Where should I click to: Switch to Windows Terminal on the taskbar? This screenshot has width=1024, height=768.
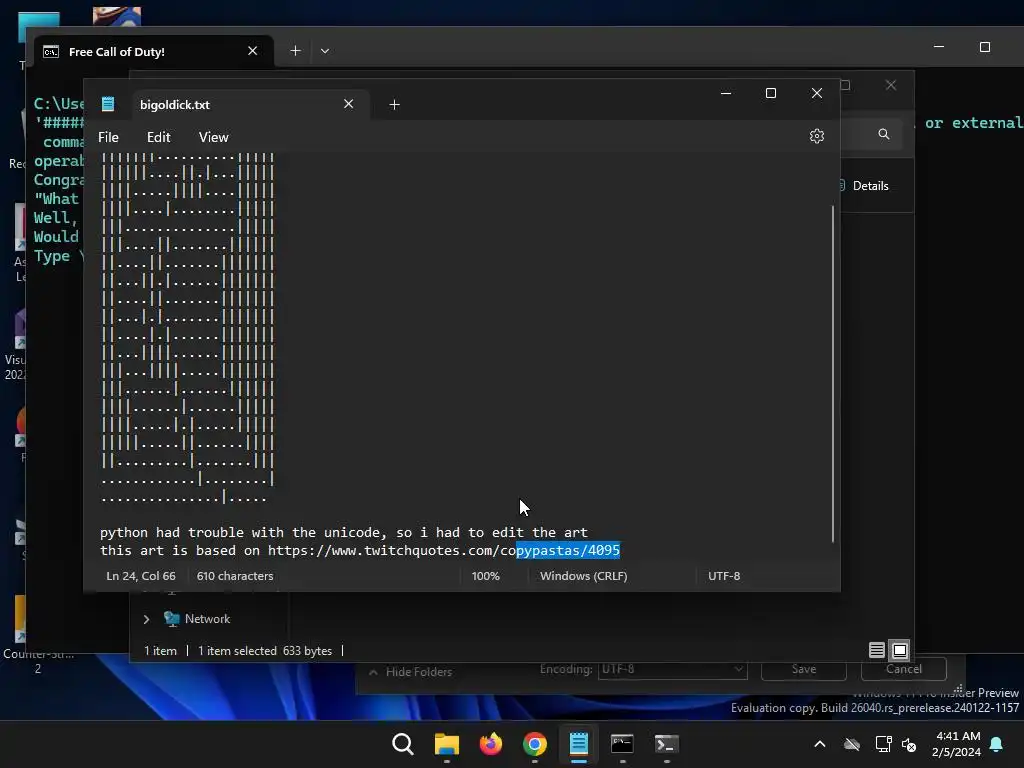pyautogui.click(x=666, y=744)
